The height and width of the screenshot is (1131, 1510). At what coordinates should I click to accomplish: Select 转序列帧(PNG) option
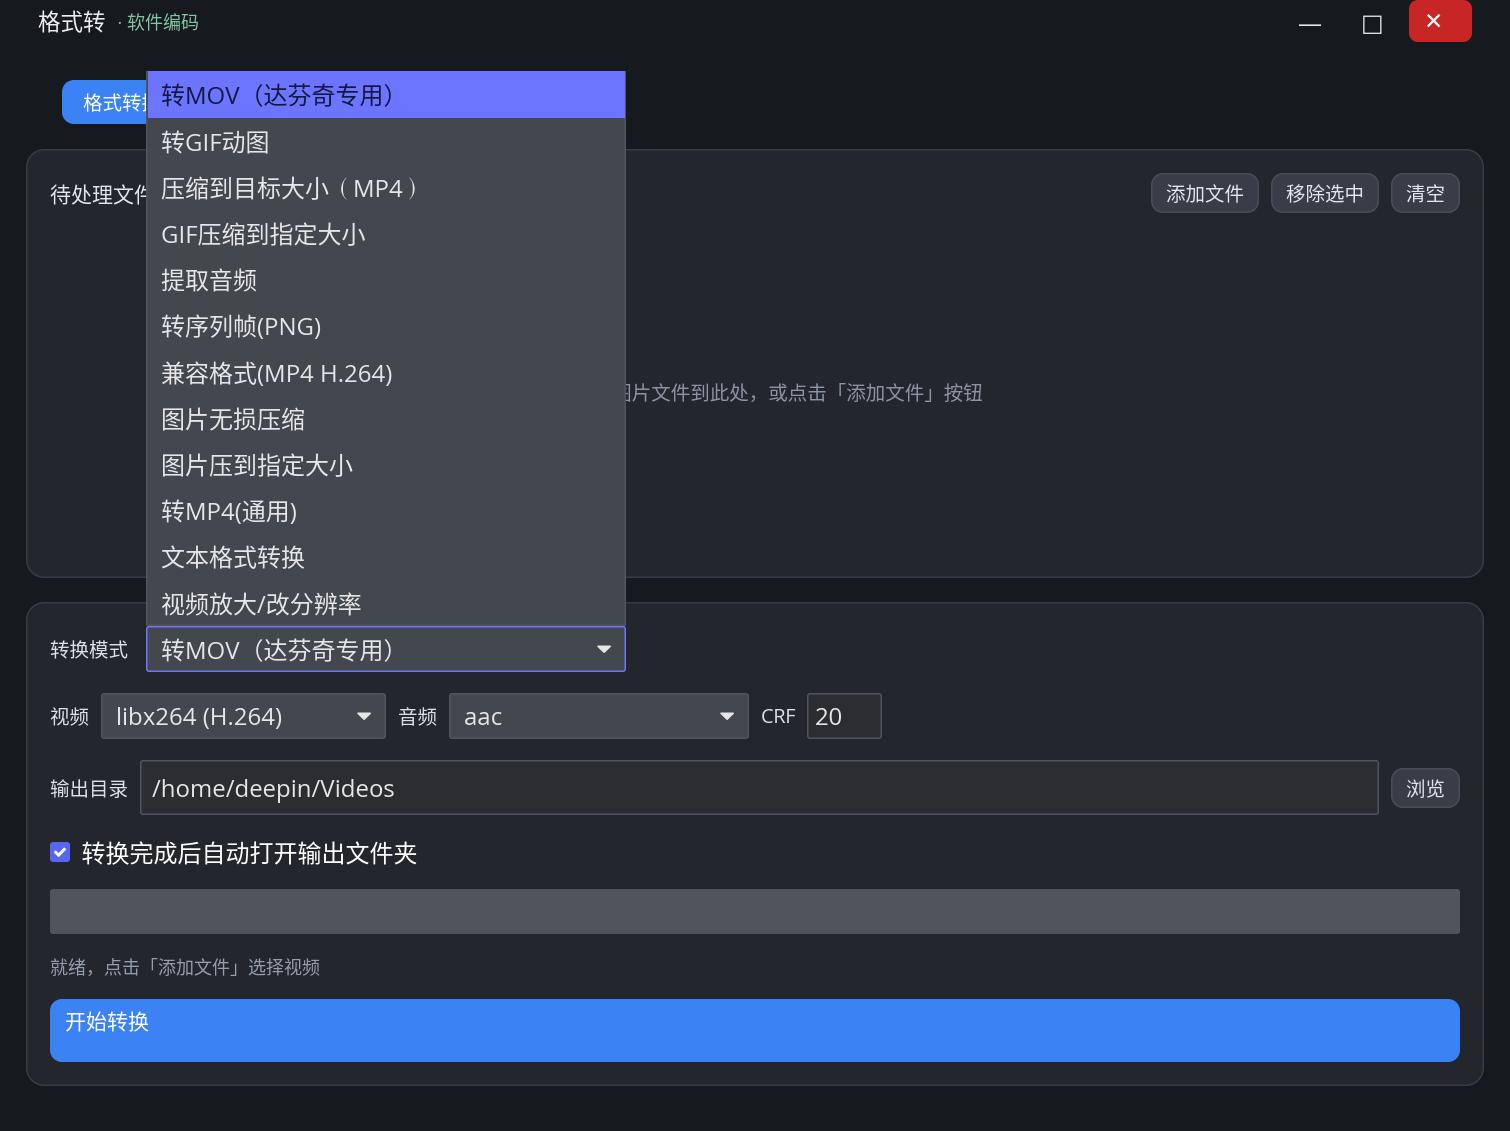(x=386, y=326)
